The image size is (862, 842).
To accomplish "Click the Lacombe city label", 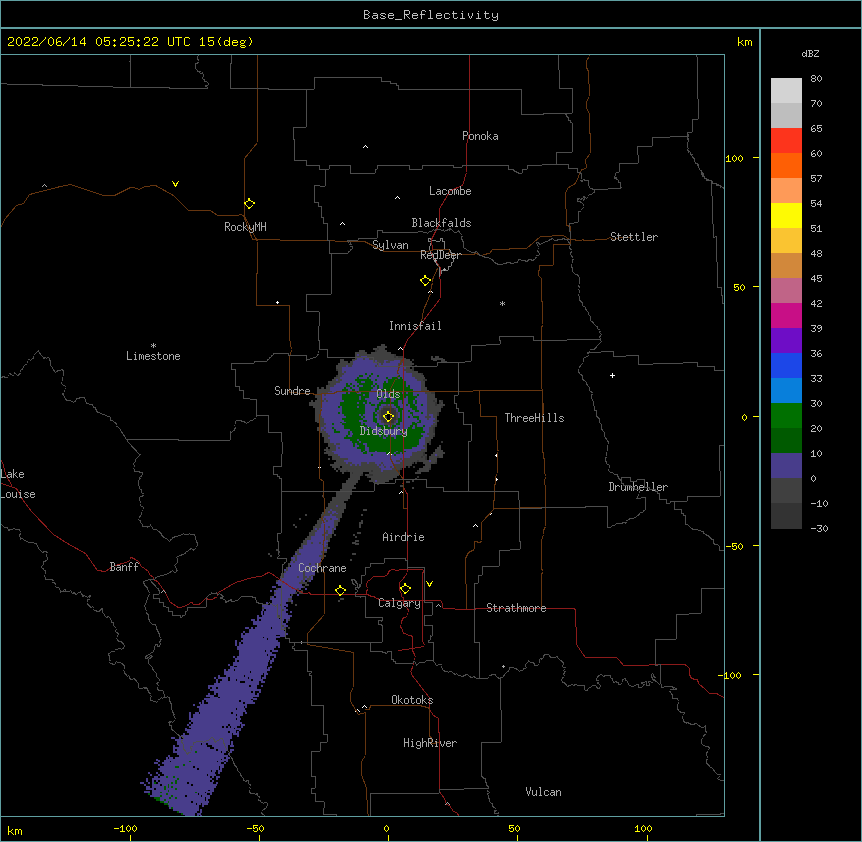I will pos(450,191).
